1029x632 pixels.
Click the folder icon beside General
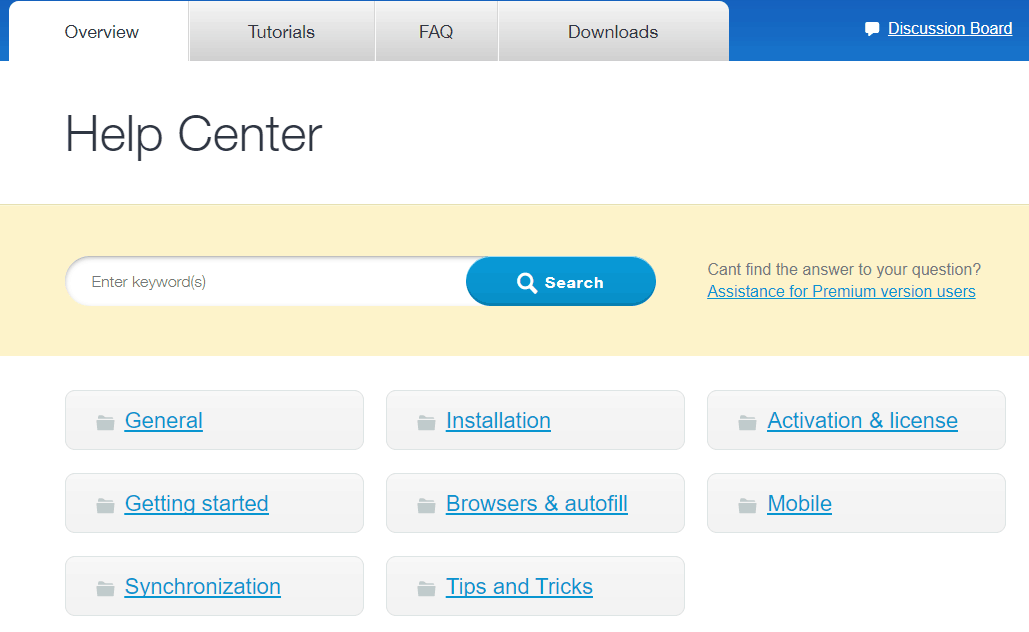[105, 421]
